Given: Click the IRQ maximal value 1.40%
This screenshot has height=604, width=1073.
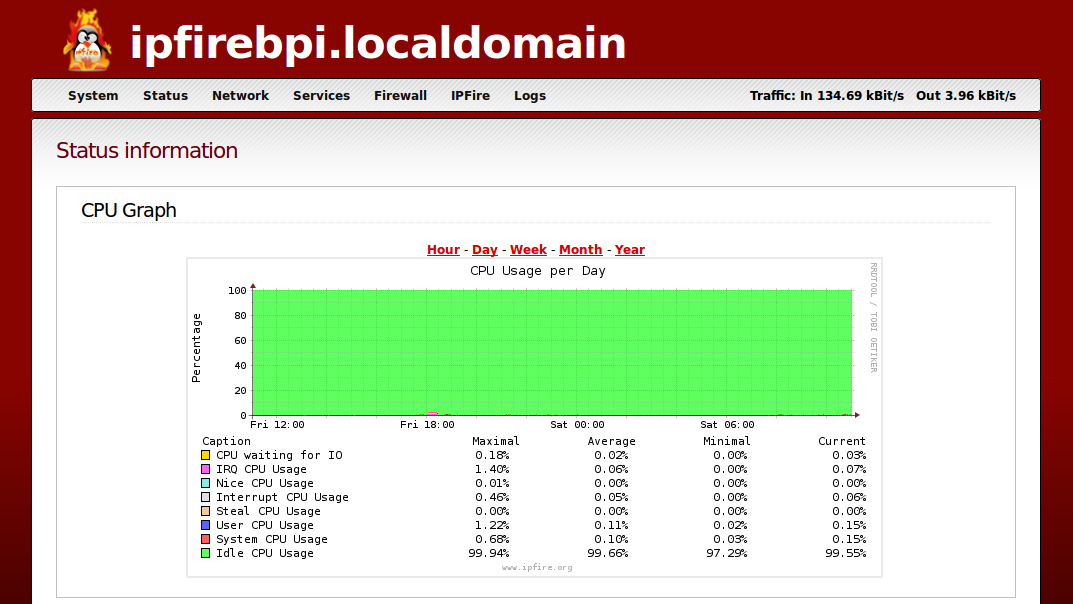Looking at the screenshot, I should pos(492,469).
